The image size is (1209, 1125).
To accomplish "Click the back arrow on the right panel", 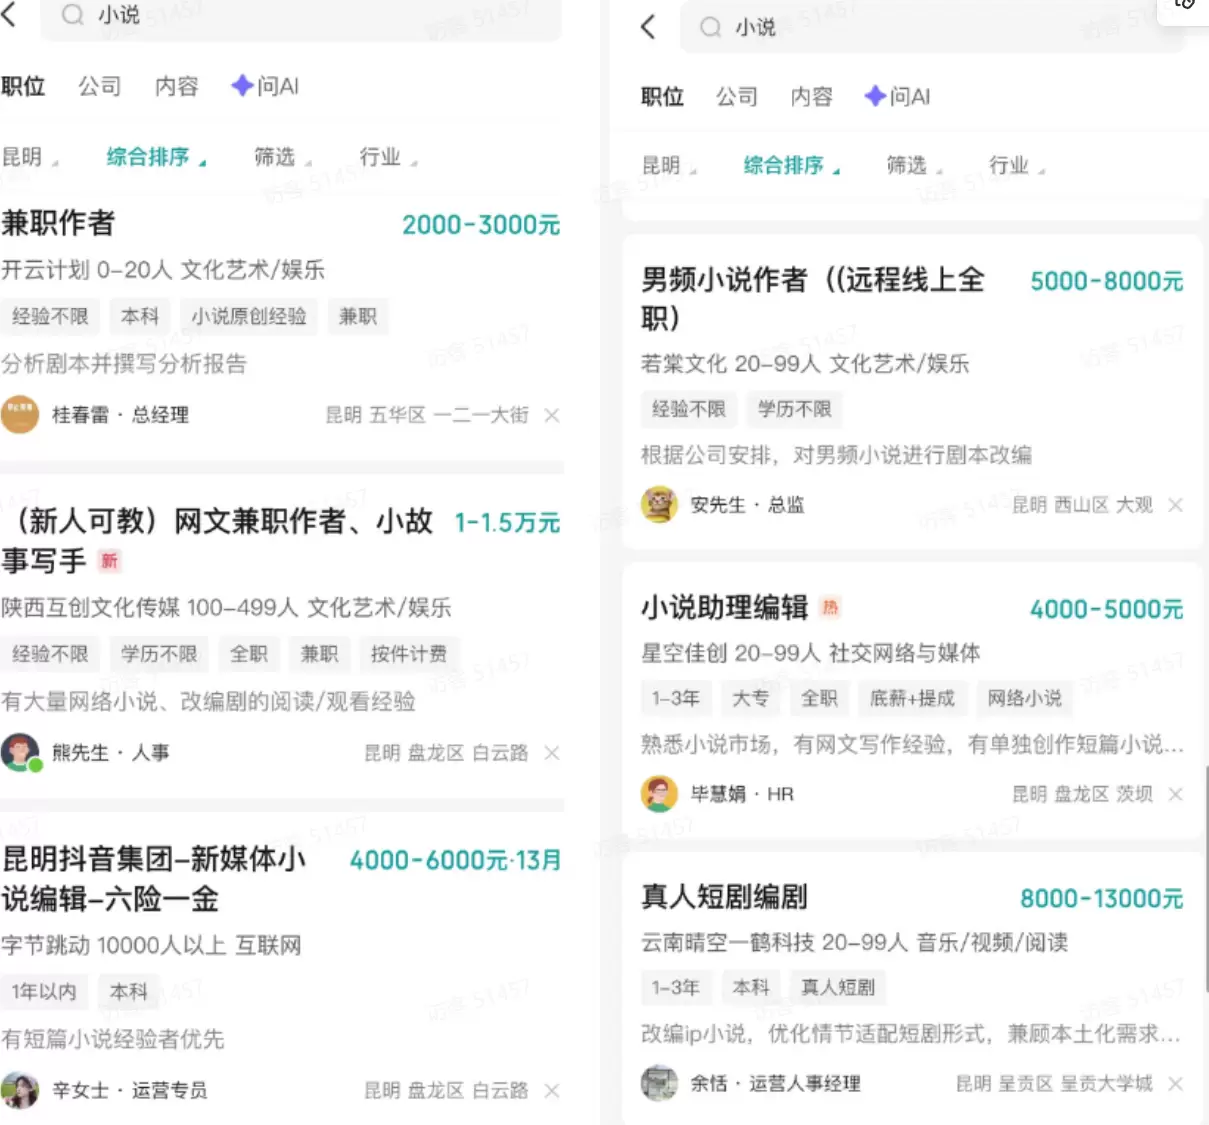I will pyautogui.click(x=648, y=27).
